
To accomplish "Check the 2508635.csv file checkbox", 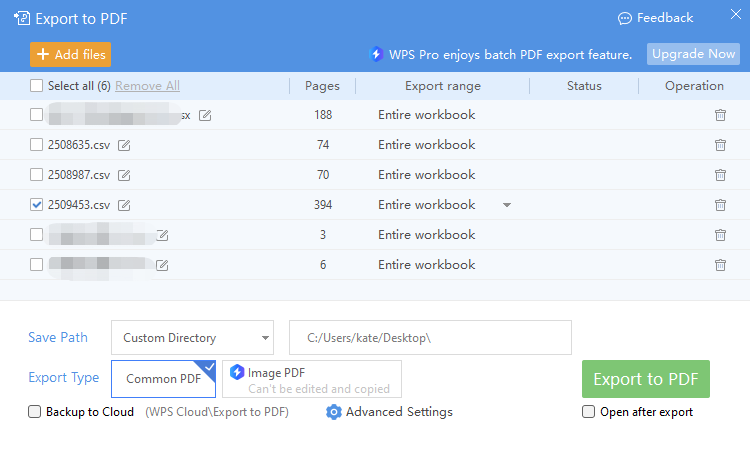I will point(36,144).
